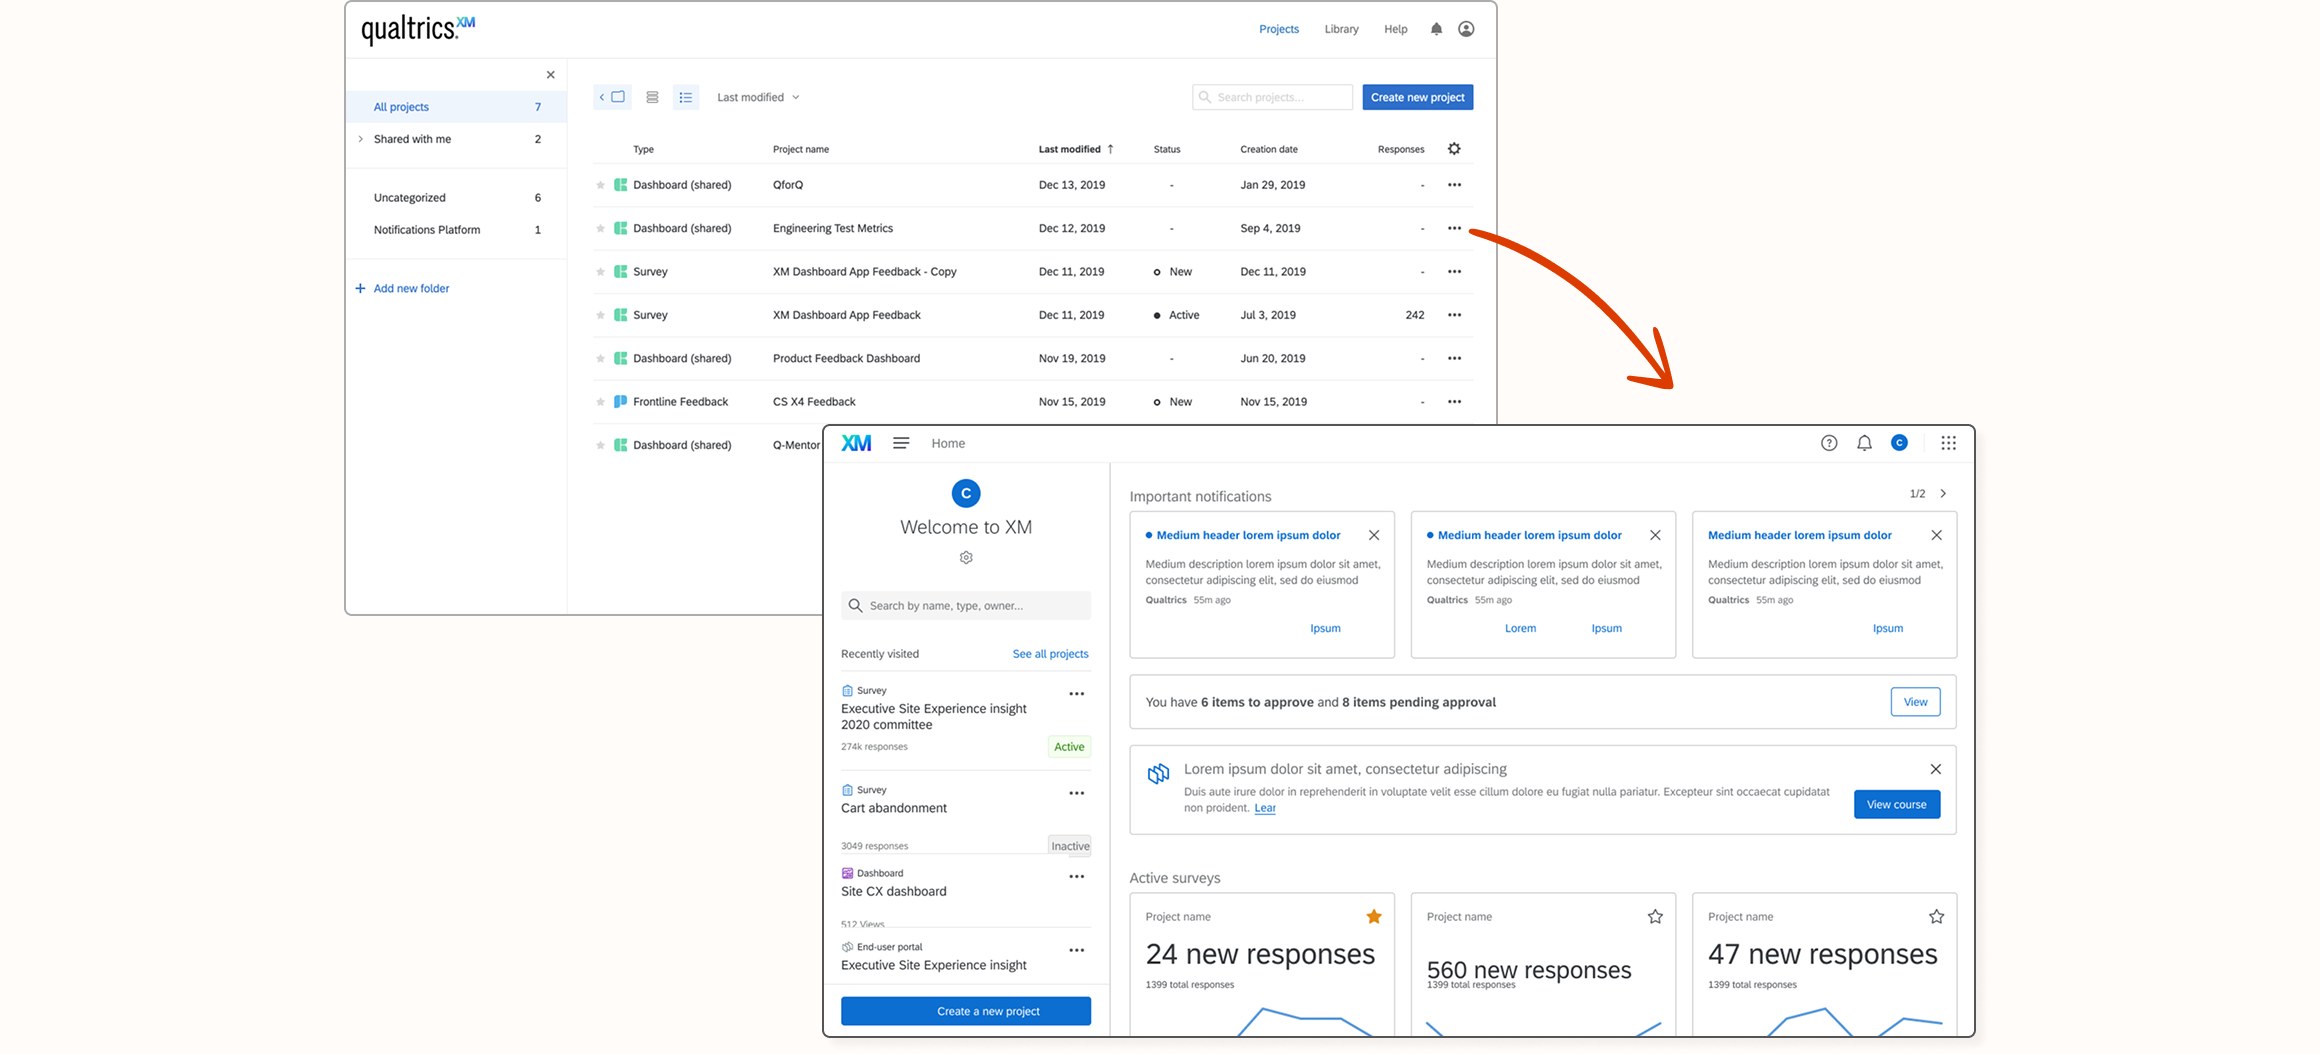Image resolution: width=2320 pixels, height=1054 pixels.
Task: Close the folders sidebar with X icon
Action: (x=550, y=75)
